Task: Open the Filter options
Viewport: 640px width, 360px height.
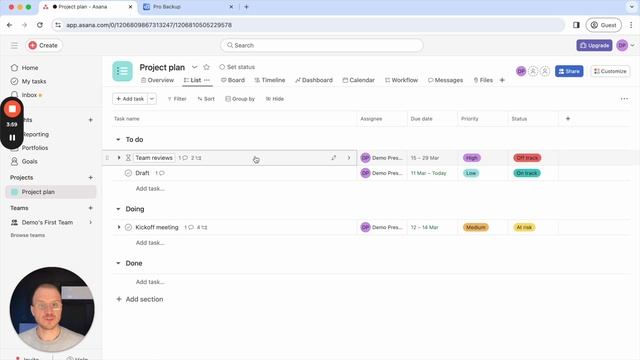Action: point(177,99)
